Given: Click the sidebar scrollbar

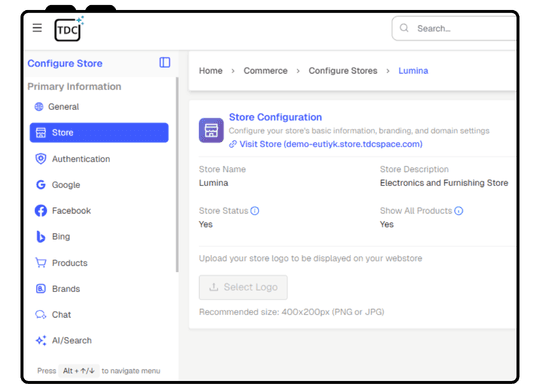Looking at the screenshot, I should [177, 175].
